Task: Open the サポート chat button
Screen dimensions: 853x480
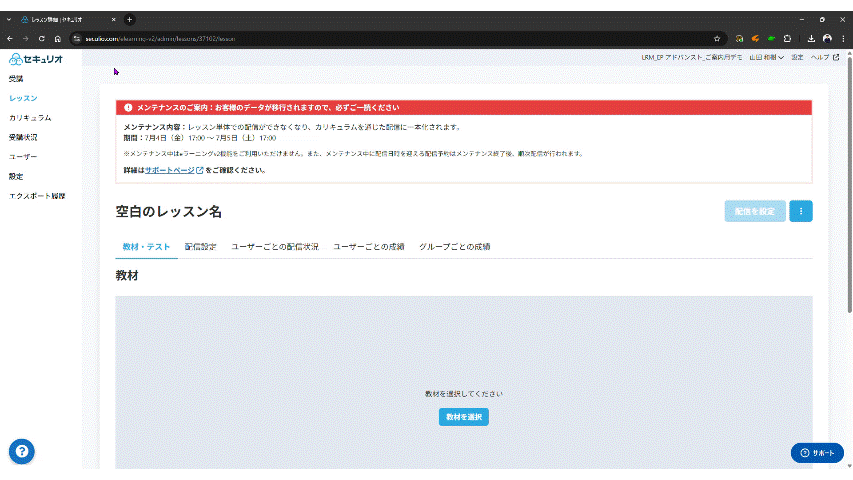Action: 817,453
